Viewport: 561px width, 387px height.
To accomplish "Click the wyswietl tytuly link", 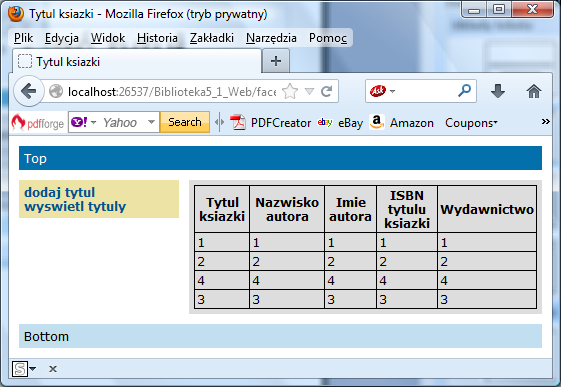I will click(x=75, y=206).
